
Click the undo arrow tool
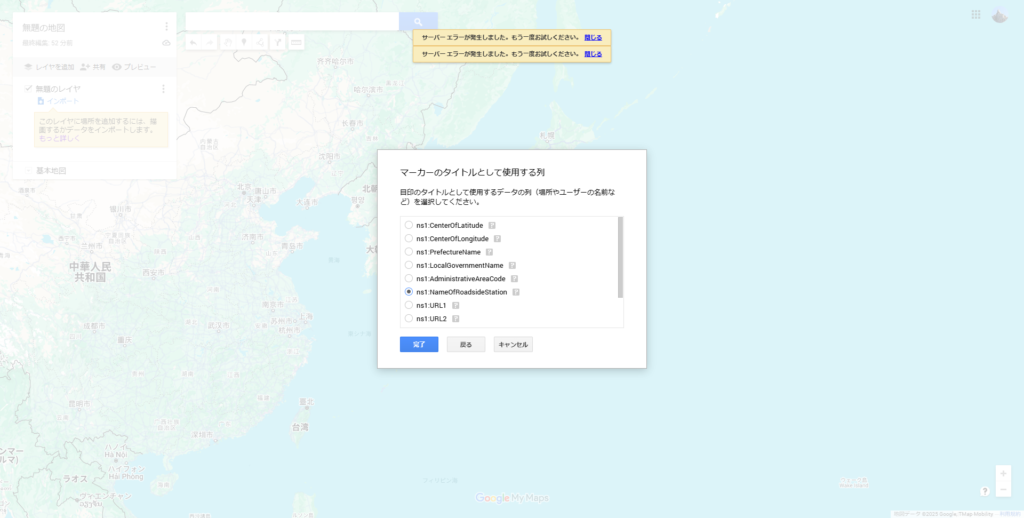coord(194,42)
